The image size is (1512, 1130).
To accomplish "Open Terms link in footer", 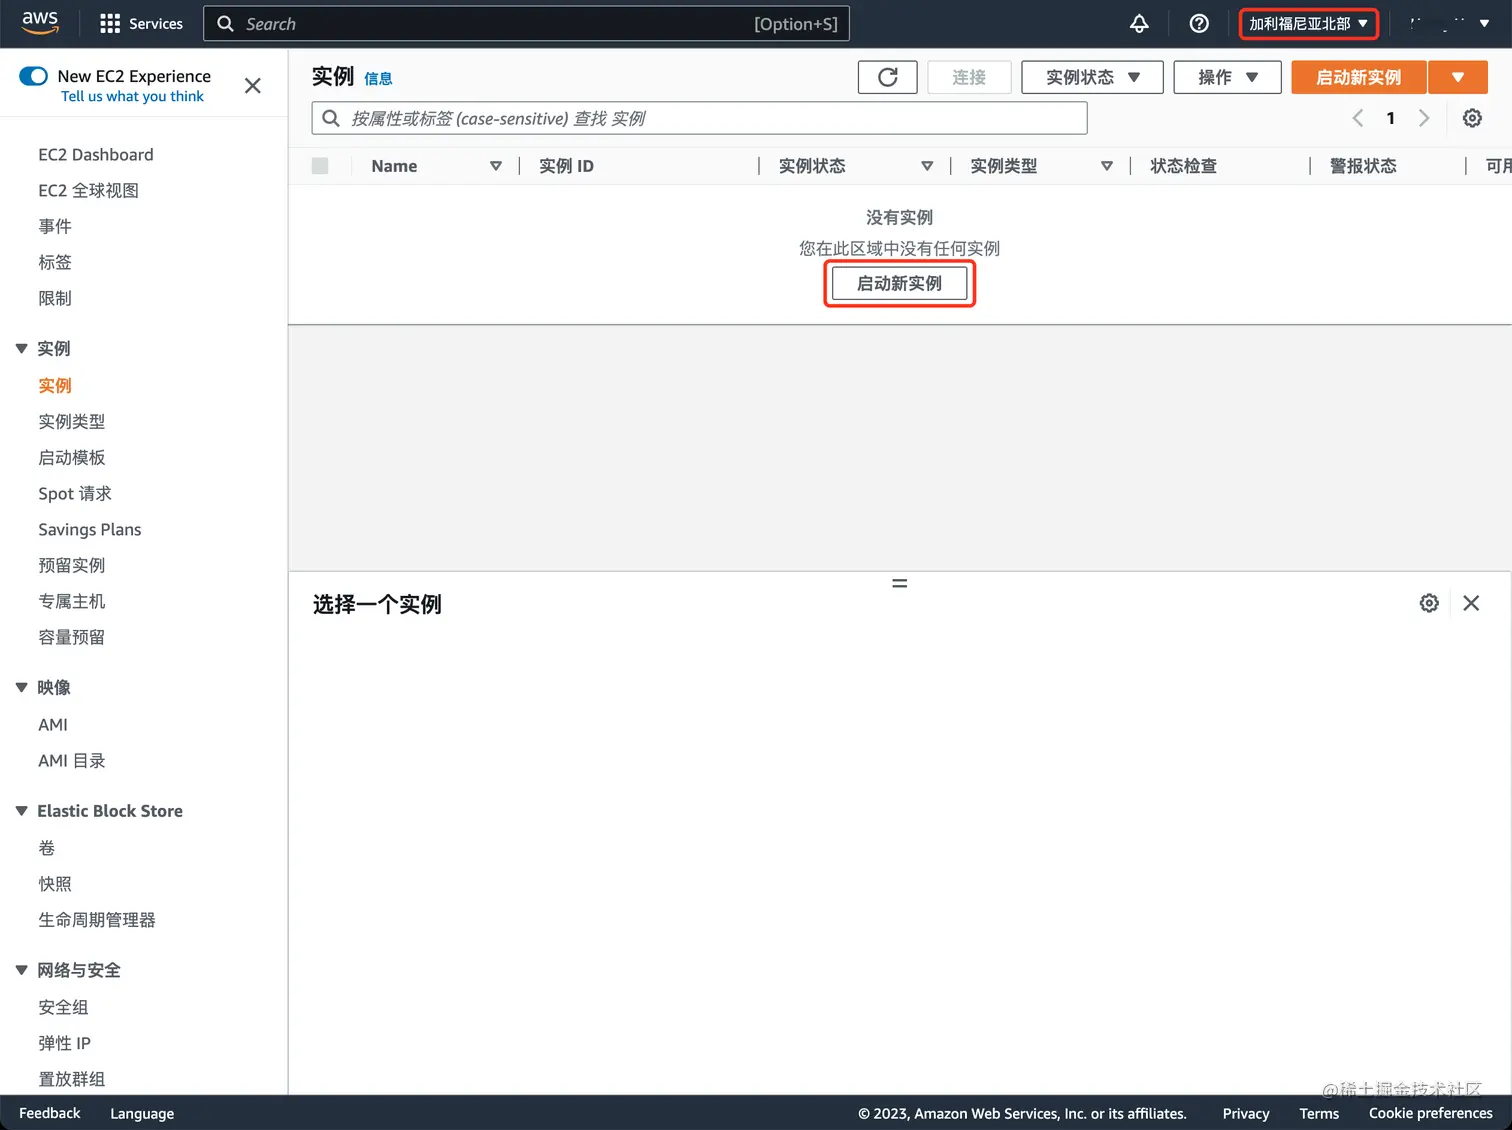I will tap(1319, 1113).
